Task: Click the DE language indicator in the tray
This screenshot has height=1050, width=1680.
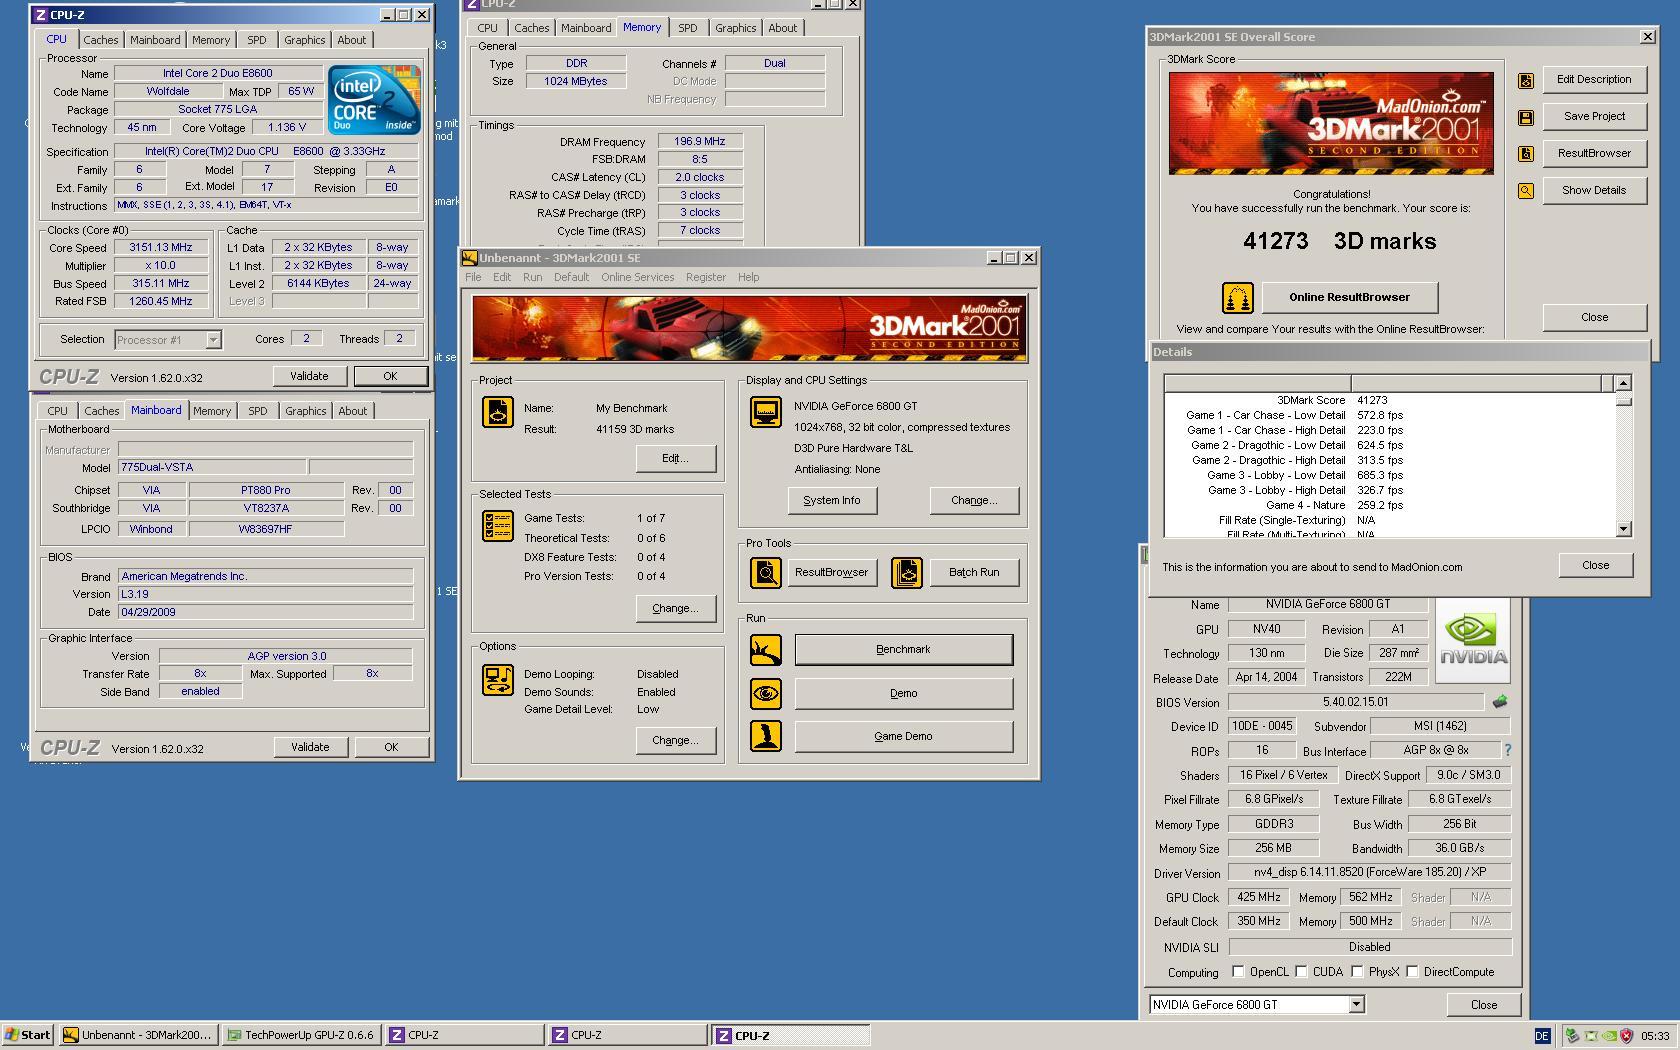Action: (x=1542, y=1036)
